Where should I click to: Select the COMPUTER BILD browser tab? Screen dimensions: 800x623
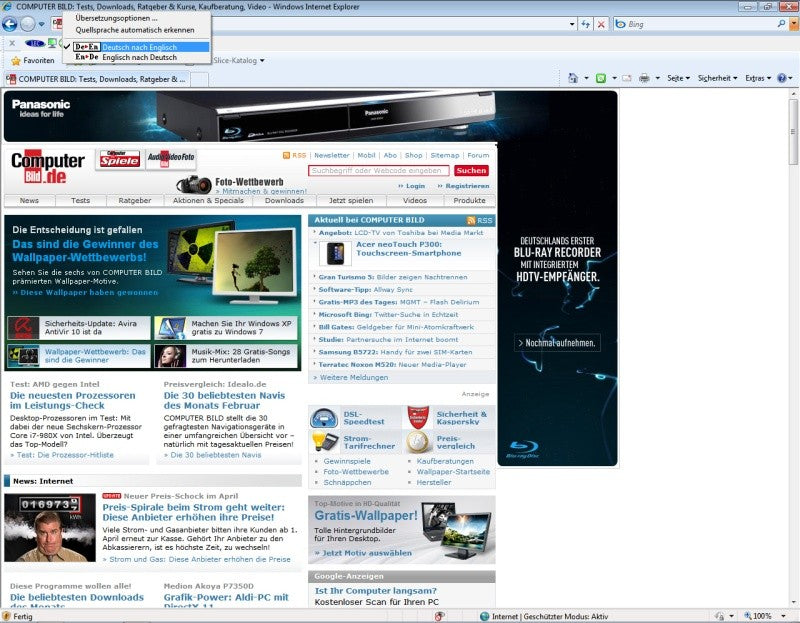tap(97, 79)
